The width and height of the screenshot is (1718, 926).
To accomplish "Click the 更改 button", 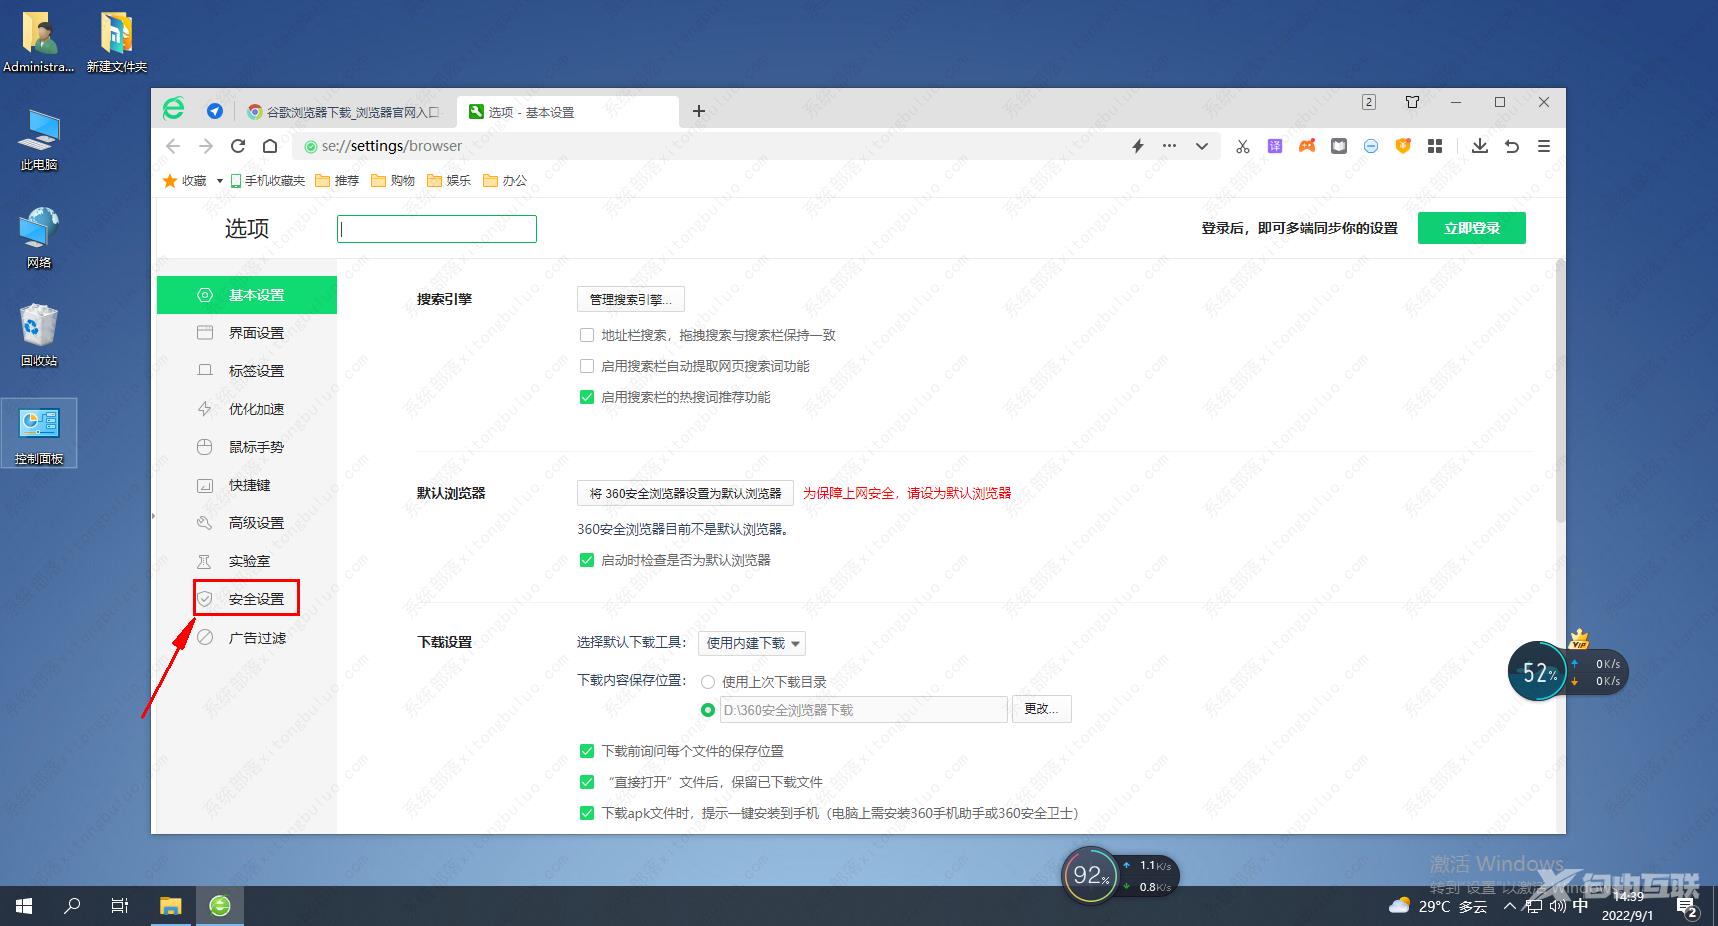I will [1042, 709].
